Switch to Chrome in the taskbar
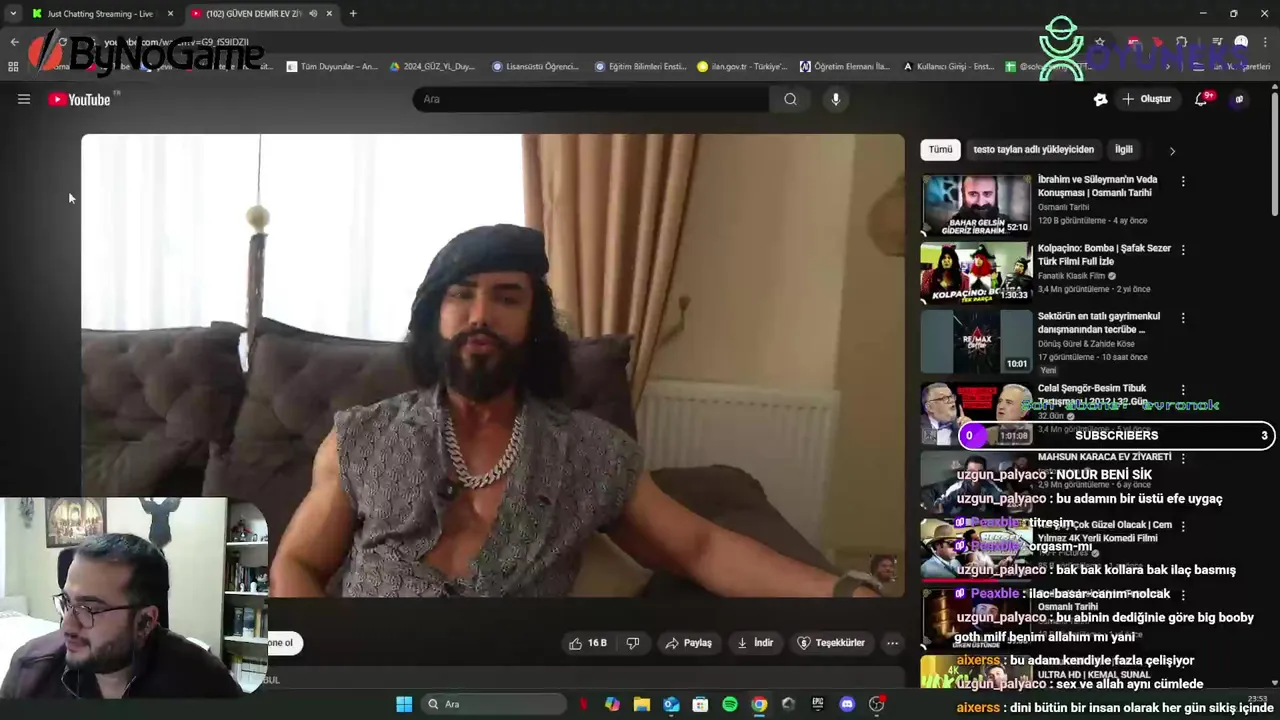Image resolution: width=1280 pixels, height=720 pixels. [759, 704]
